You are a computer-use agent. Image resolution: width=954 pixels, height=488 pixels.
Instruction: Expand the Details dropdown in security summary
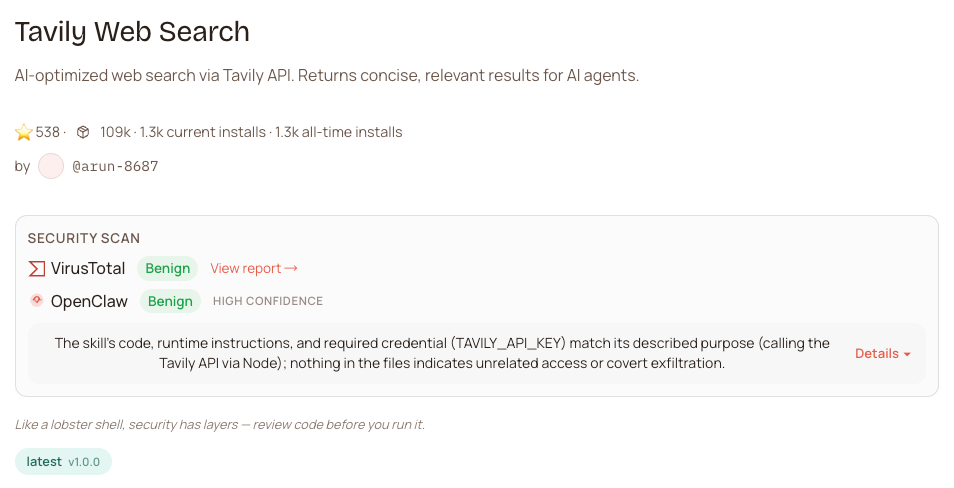point(883,354)
